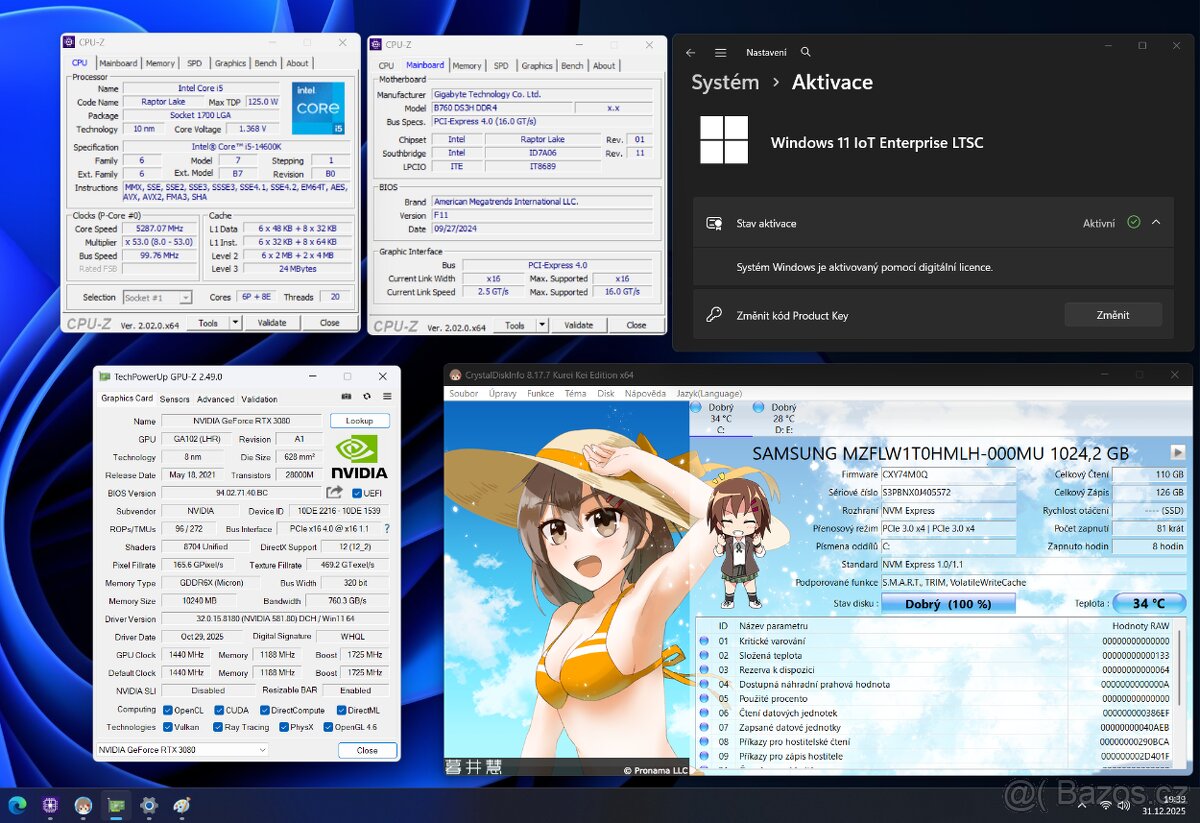Open CrystalDiskInfo from the taskbar

click(x=83, y=805)
